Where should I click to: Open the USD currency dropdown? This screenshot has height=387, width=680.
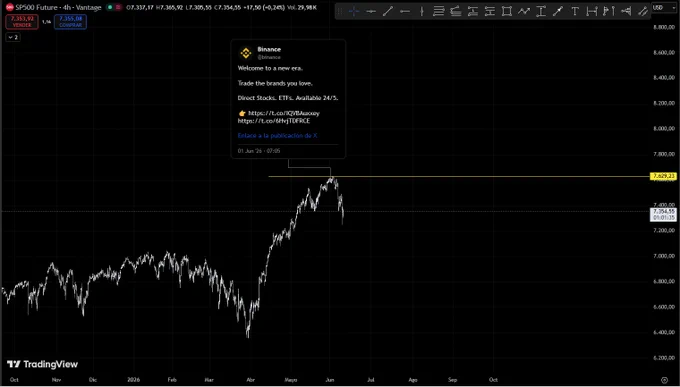664,8
